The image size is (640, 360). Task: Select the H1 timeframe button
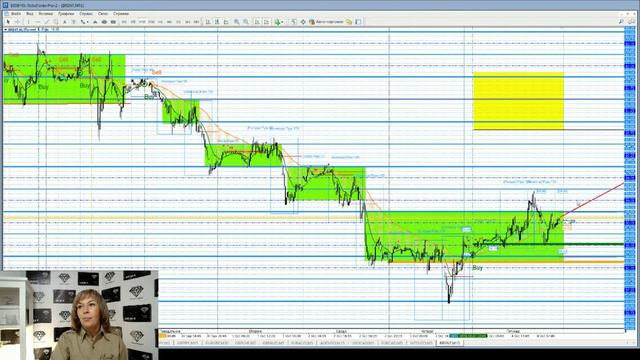pyautogui.click(x=160, y=22)
